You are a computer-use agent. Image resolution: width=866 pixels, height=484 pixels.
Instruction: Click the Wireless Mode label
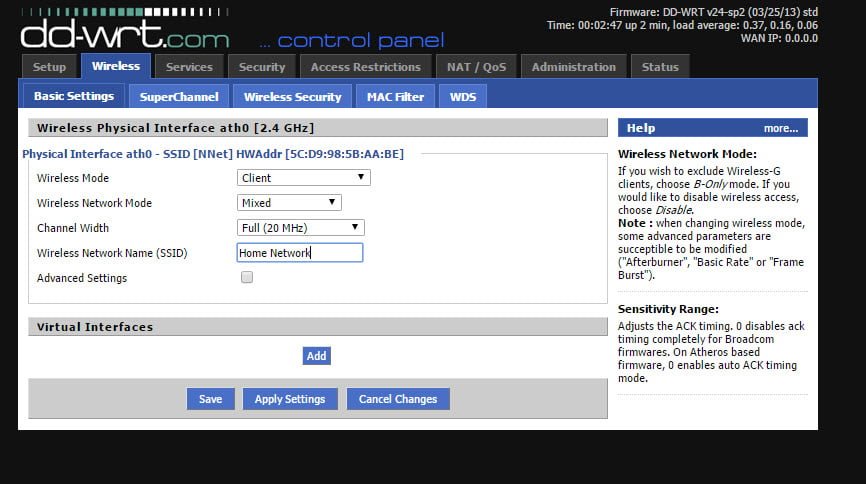[73, 178]
